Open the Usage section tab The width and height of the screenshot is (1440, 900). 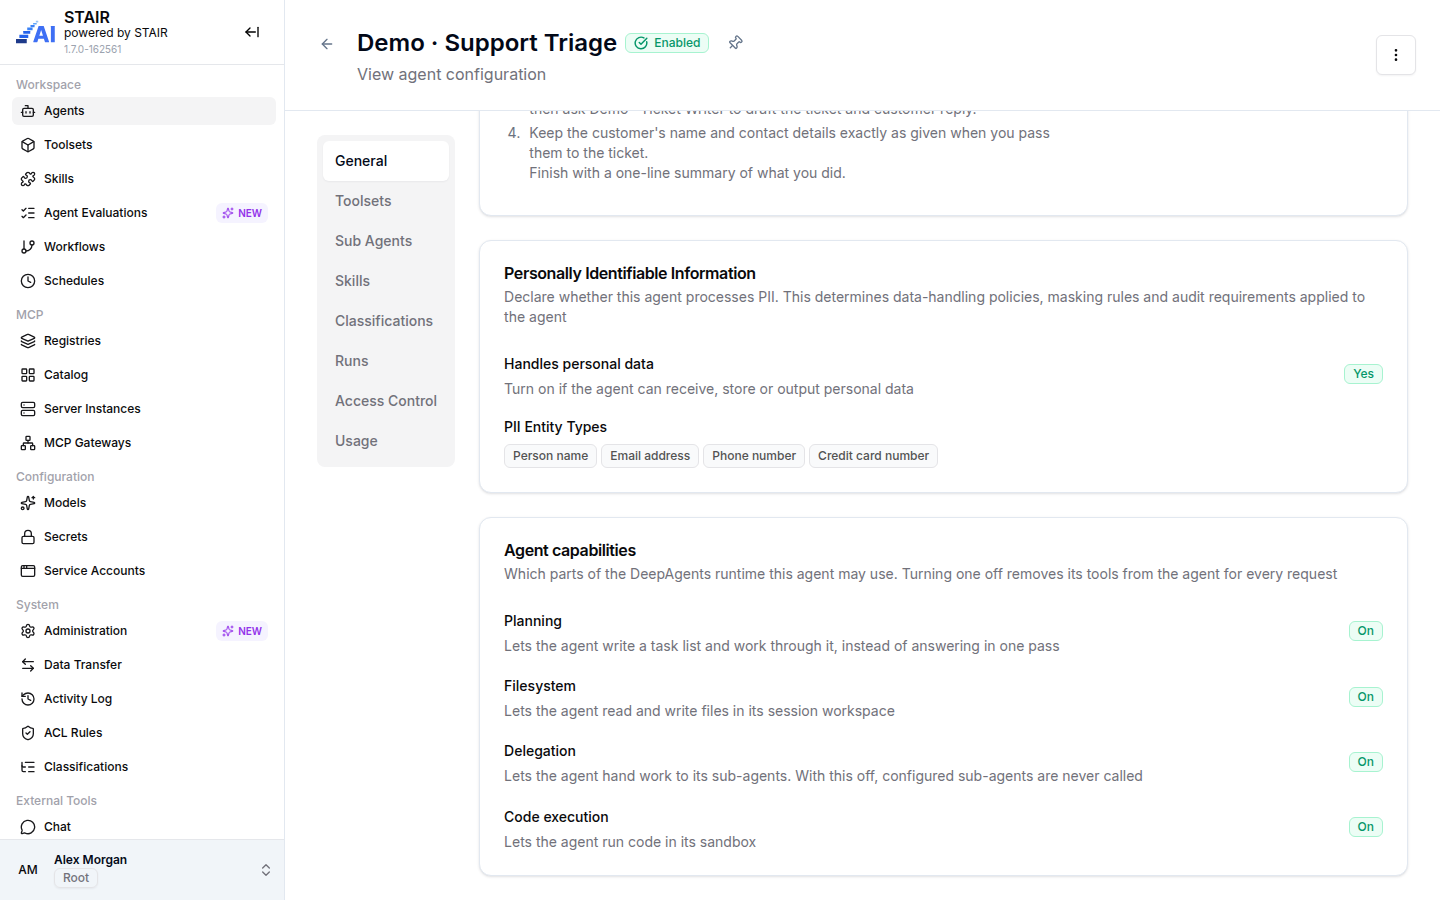point(386,441)
